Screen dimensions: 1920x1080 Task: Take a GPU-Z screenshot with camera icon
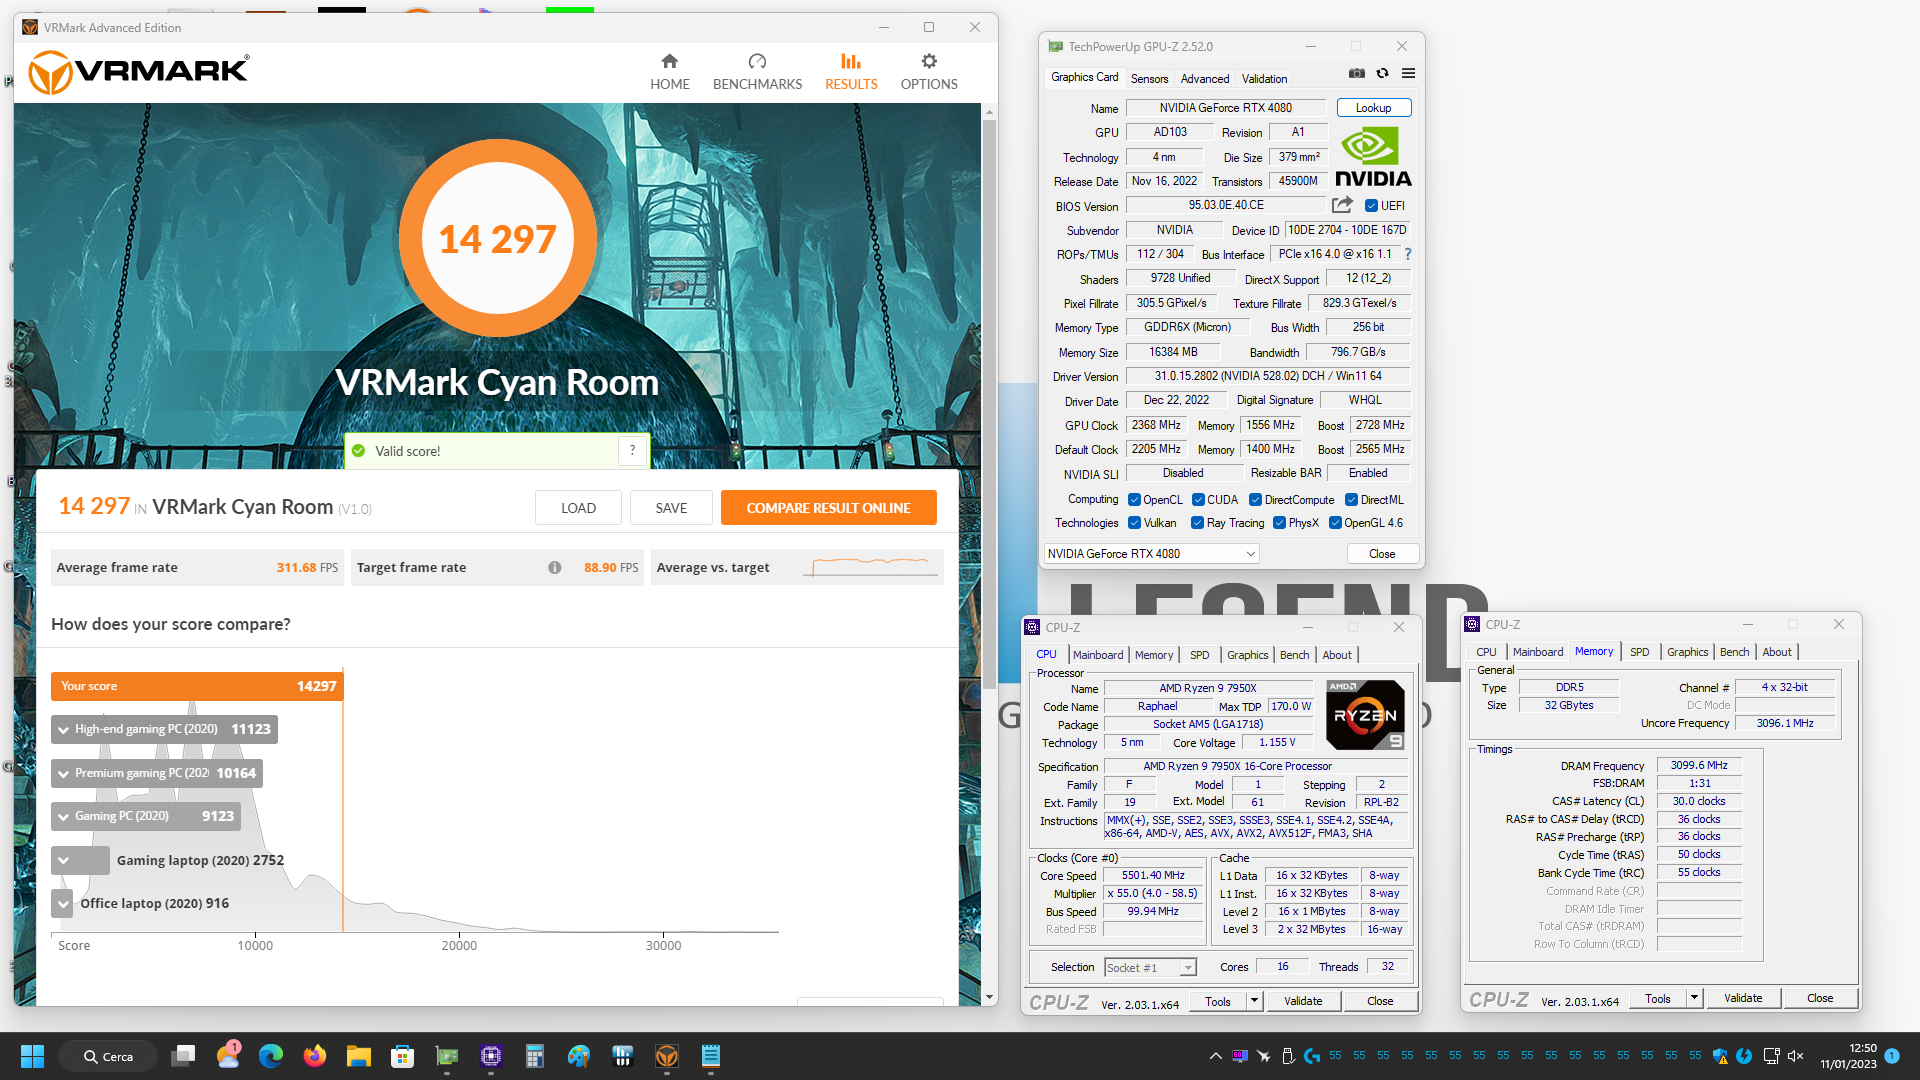click(1356, 73)
